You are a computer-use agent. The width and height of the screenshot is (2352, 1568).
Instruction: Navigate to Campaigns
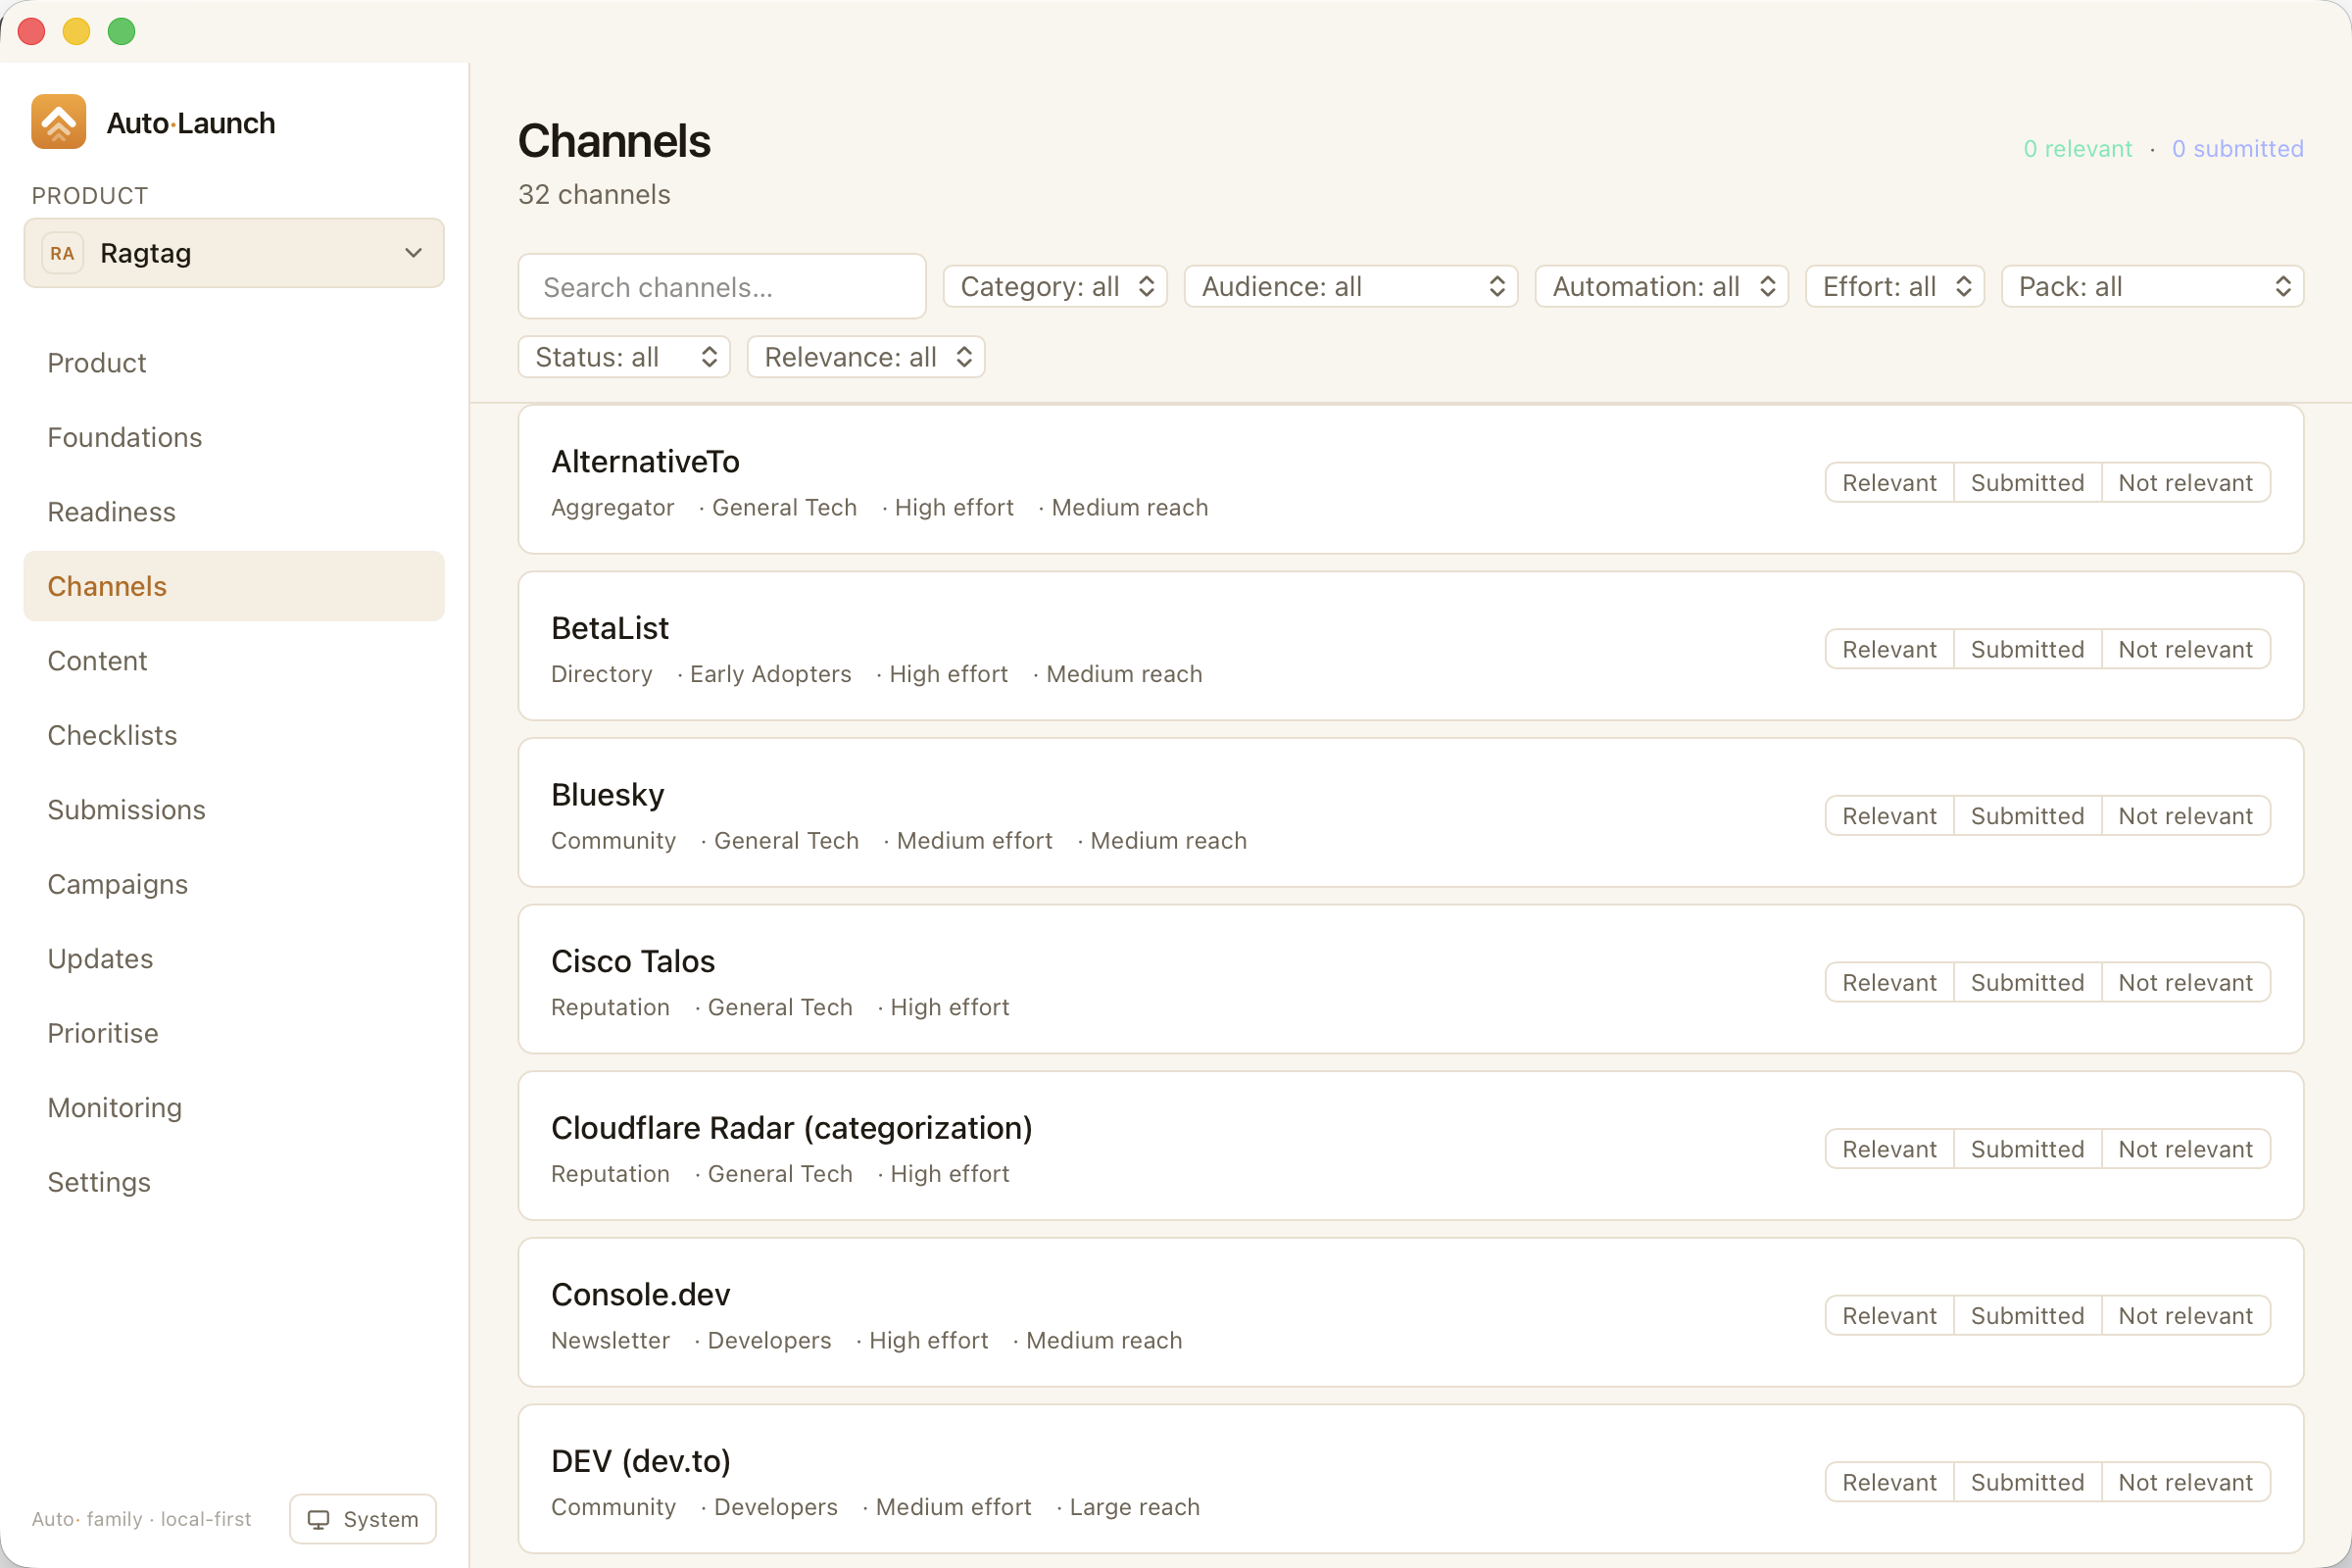[x=234, y=884]
